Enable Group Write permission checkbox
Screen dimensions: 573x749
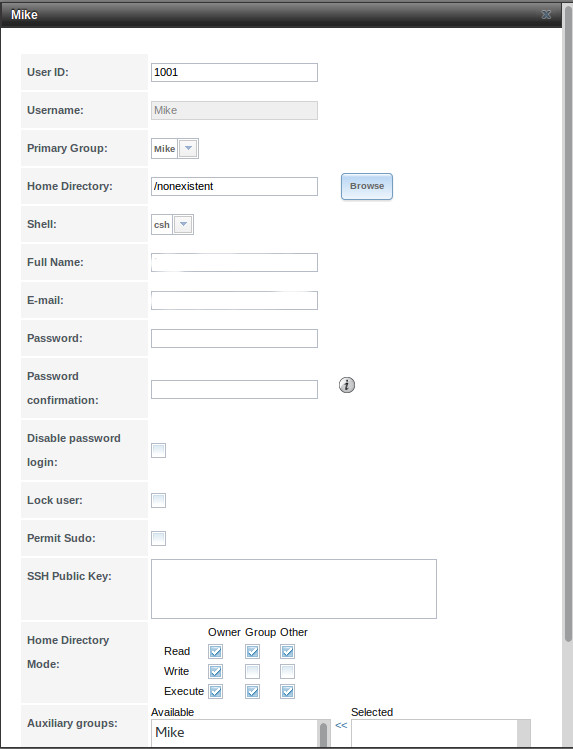pos(253,672)
